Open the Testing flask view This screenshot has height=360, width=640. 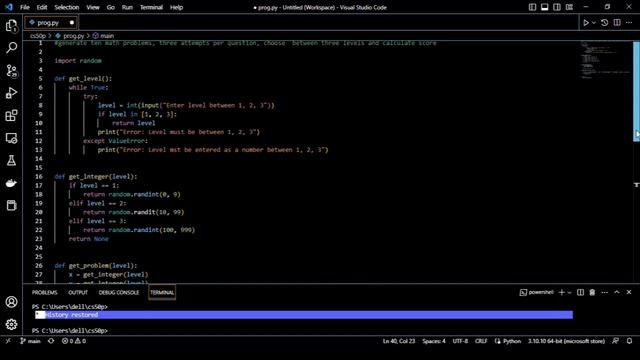point(11,160)
